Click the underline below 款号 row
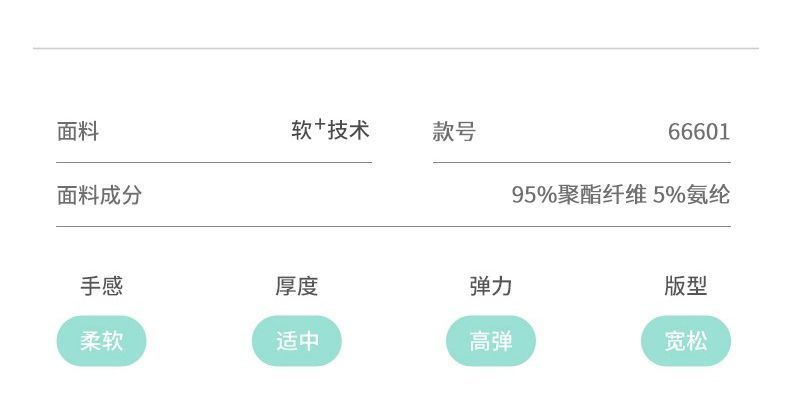This screenshot has width=790, height=406. pyautogui.click(x=582, y=163)
